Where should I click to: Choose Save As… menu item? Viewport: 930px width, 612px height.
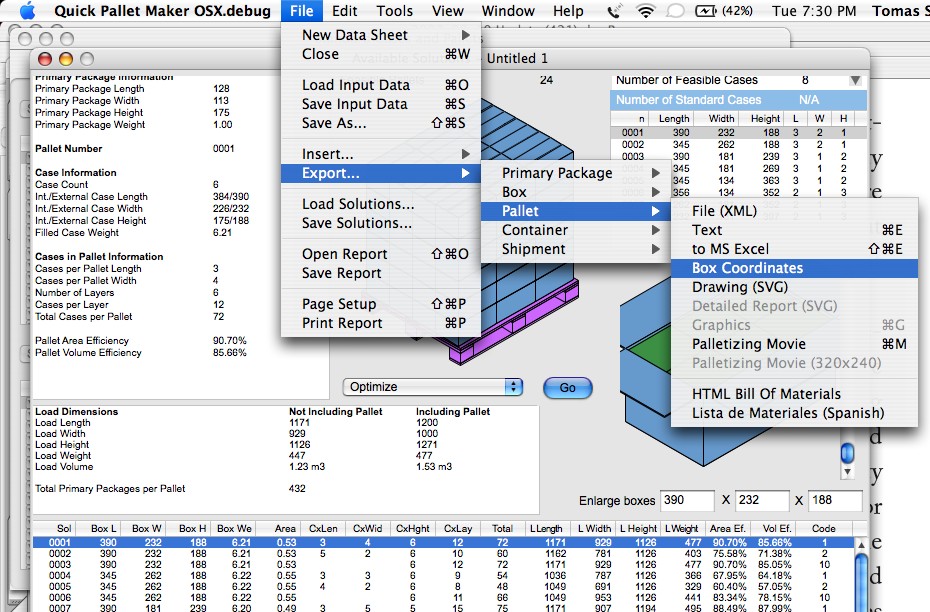(380, 123)
